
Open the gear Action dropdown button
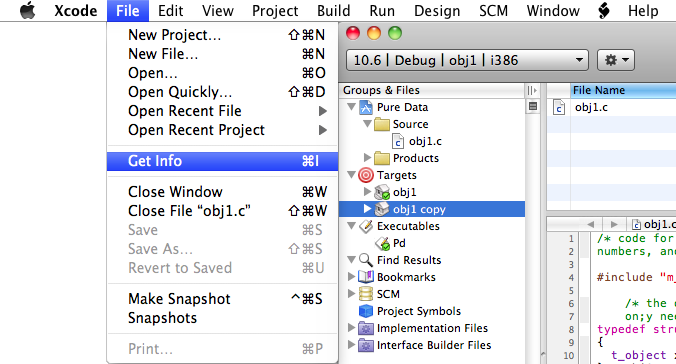[x=616, y=60]
